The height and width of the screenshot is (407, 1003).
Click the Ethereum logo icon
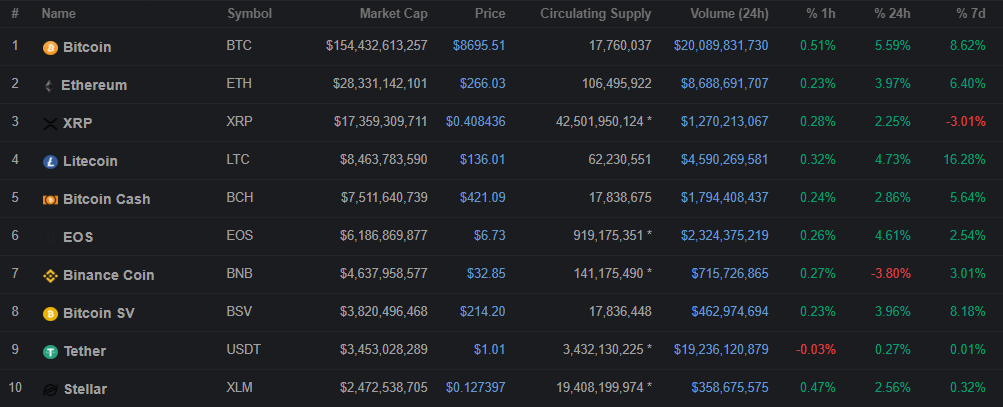point(49,85)
